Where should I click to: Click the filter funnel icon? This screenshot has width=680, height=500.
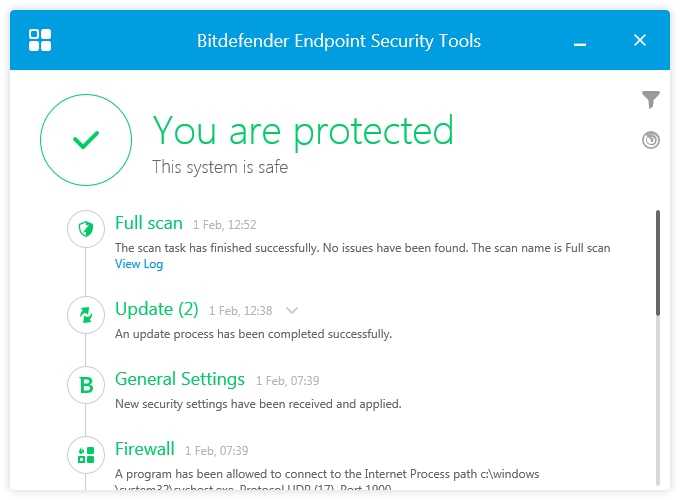(651, 99)
